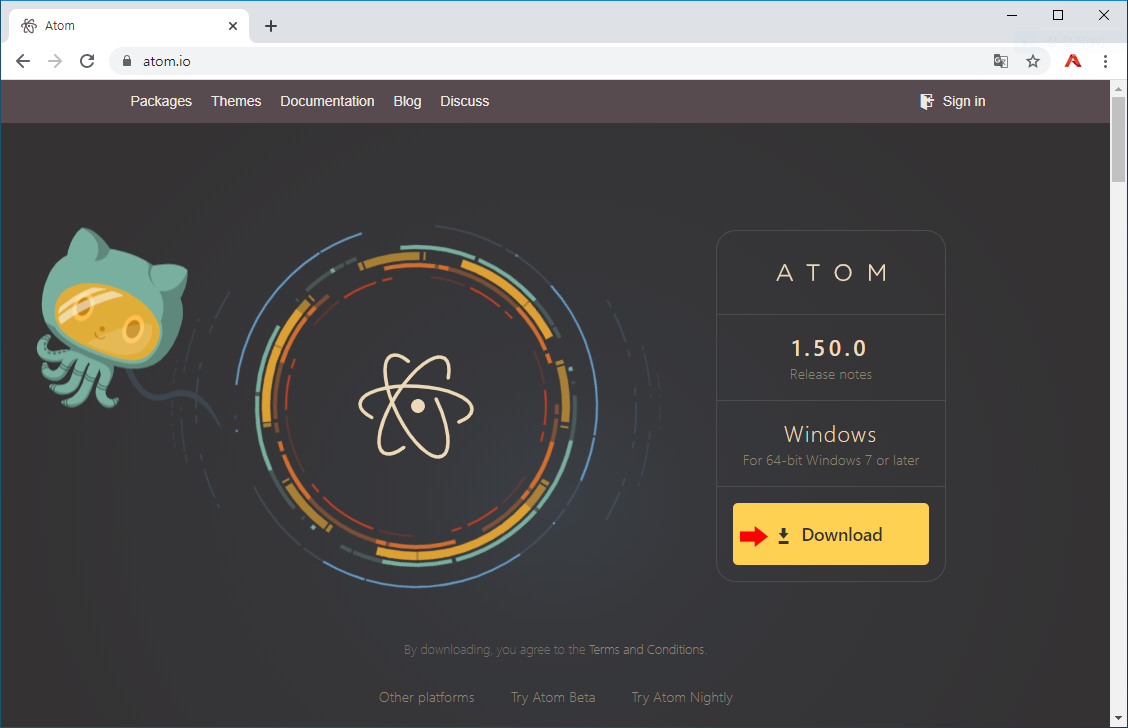The height and width of the screenshot is (728, 1128).
Task: Click the padlock site info icon
Action: click(127, 61)
